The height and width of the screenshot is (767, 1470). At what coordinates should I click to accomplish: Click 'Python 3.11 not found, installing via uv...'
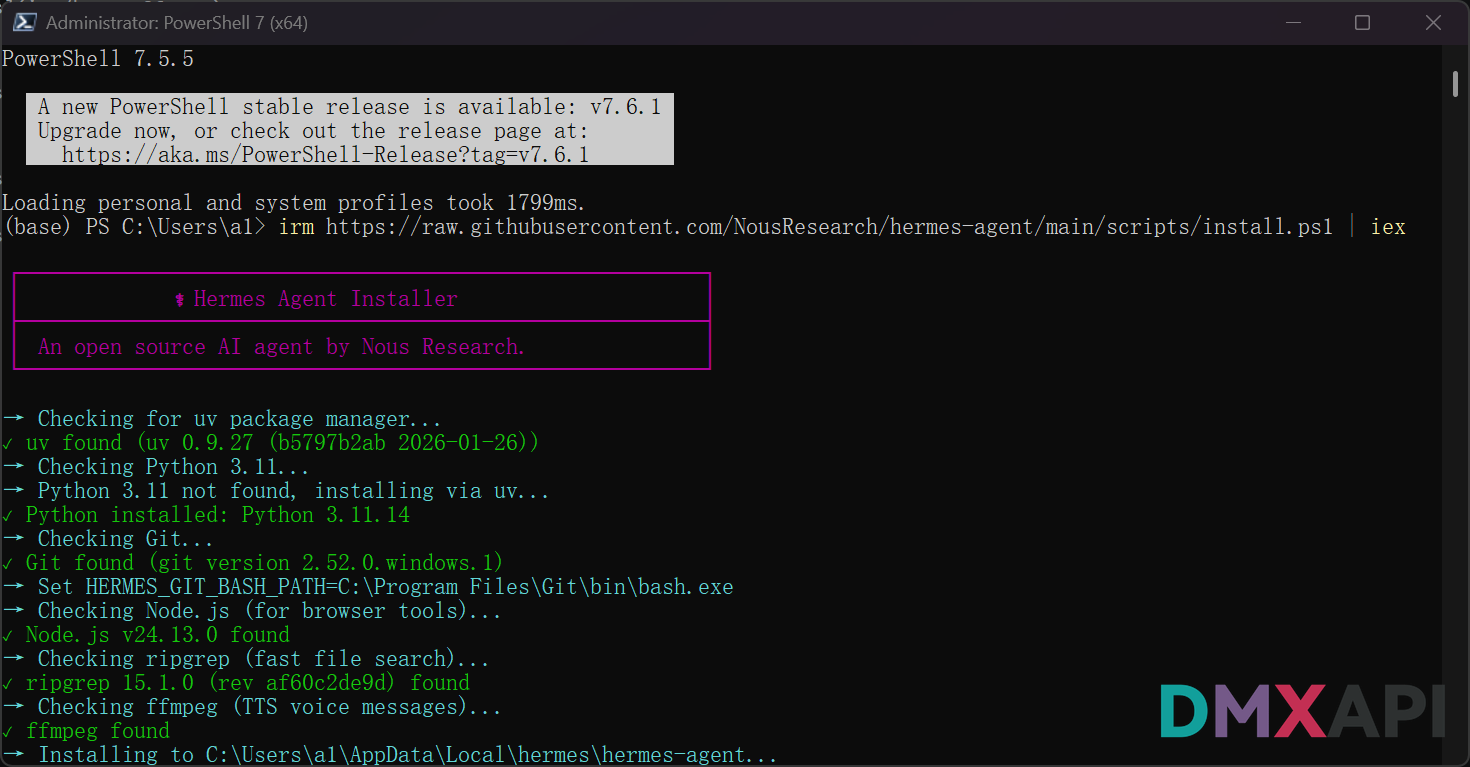pos(276,491)
